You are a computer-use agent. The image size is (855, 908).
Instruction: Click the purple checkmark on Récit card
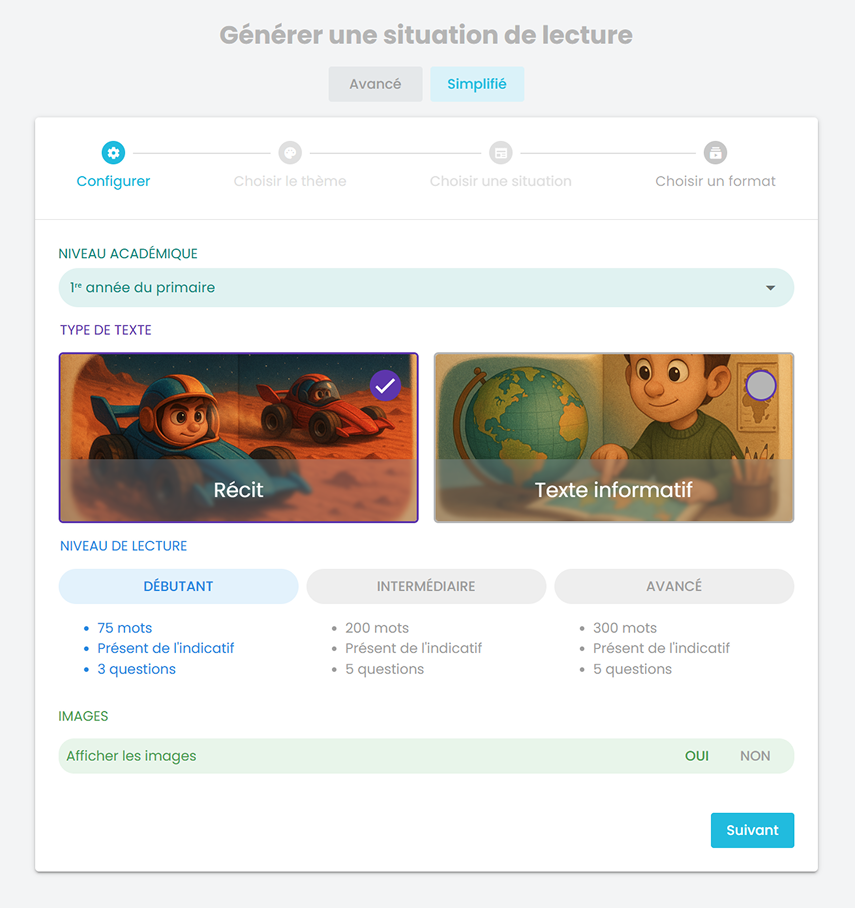click(x=385, y=386)
